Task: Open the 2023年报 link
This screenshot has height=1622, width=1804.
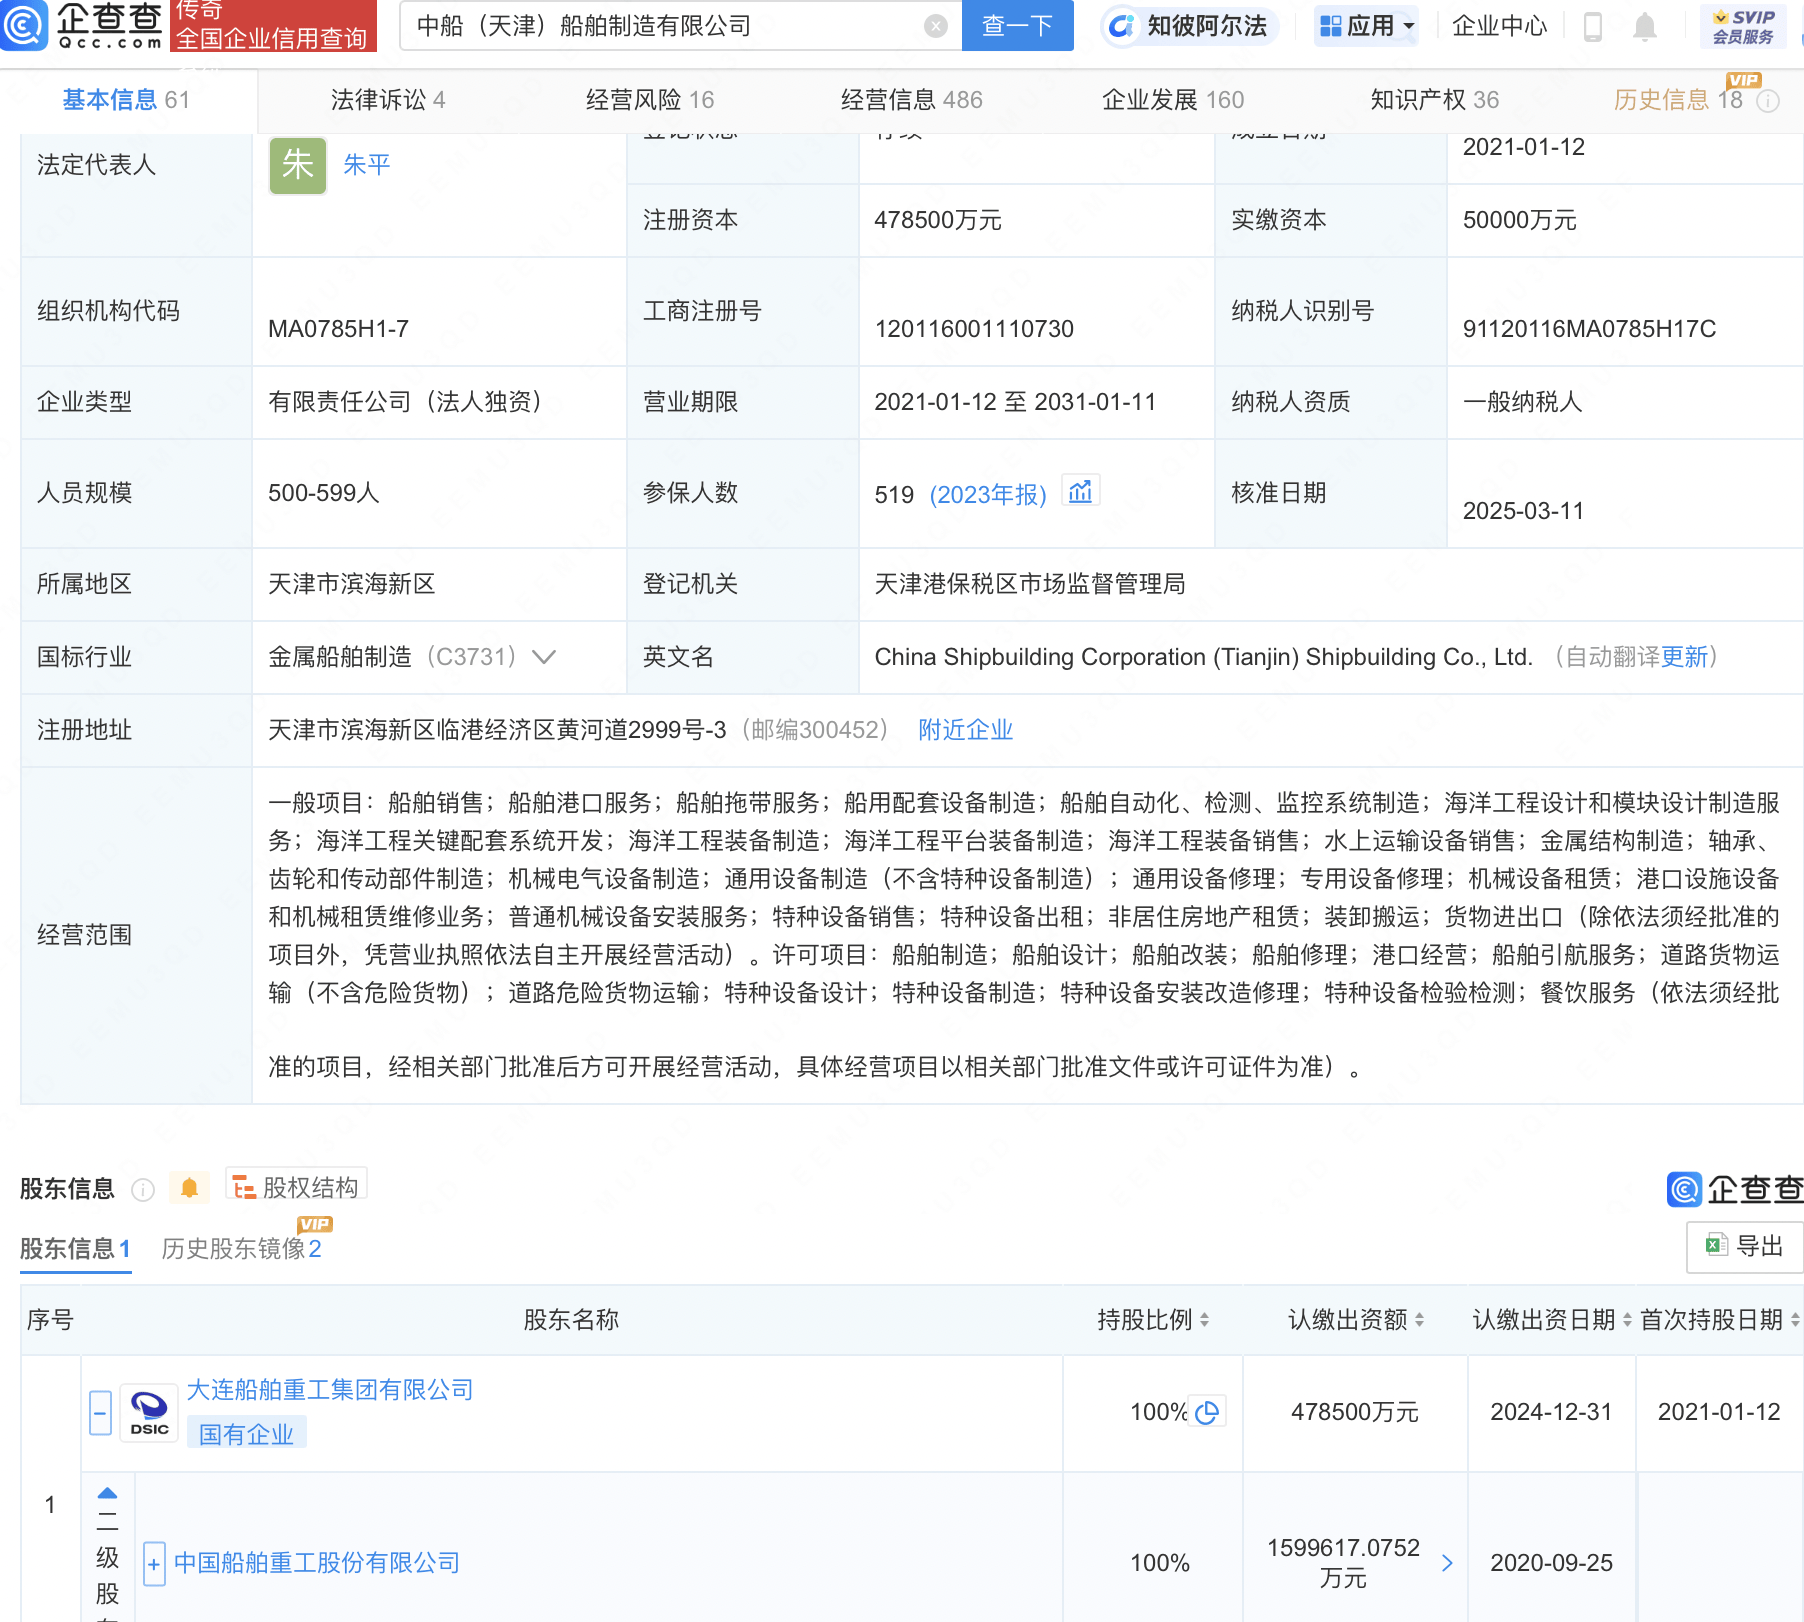Action: (988, 495)
